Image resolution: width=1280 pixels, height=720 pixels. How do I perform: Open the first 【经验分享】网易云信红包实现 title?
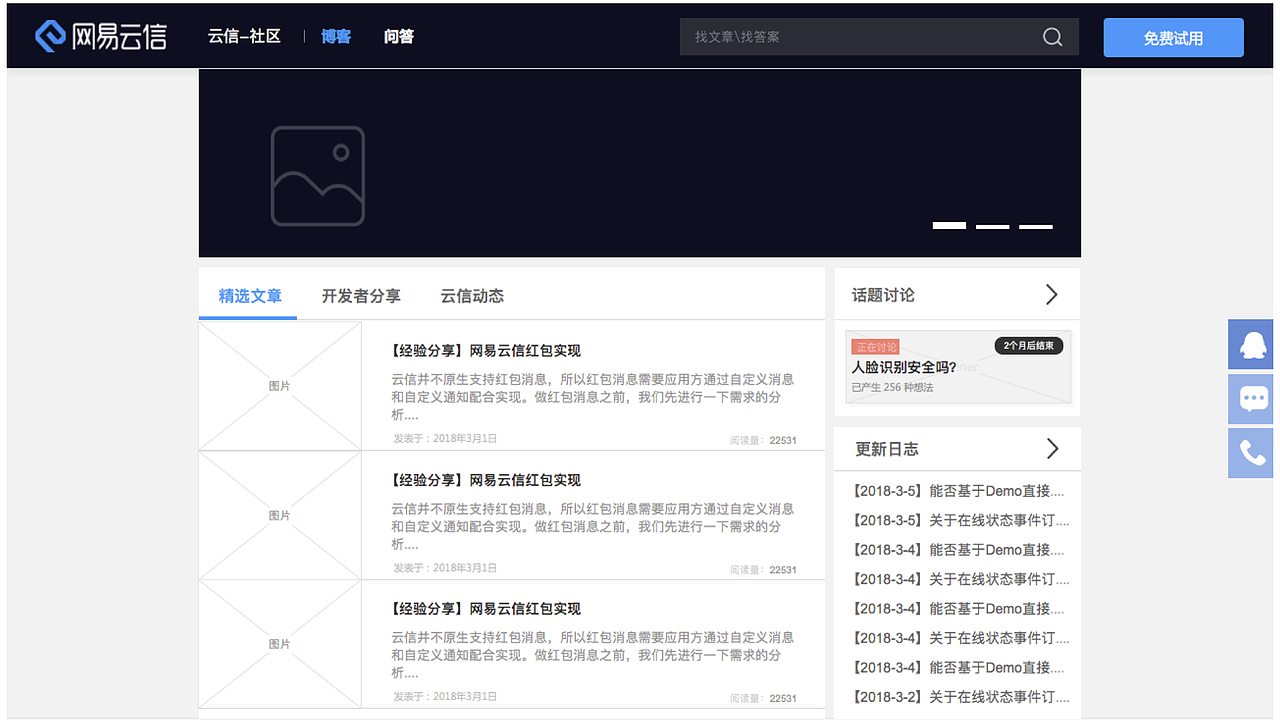pyautogui.click(x=486, y=351)
